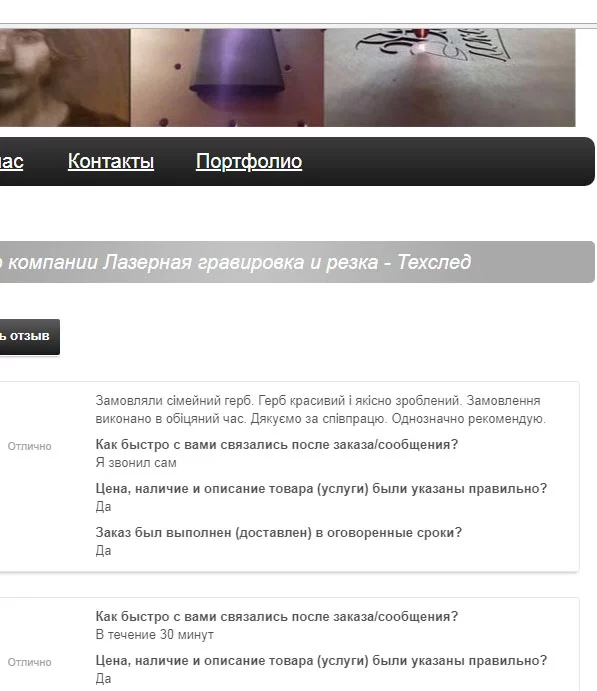This screenshot has width=597, height=691.
Task: Click second review's 'Как быстро с вами связались' question
Action: (x=277, y=616)
